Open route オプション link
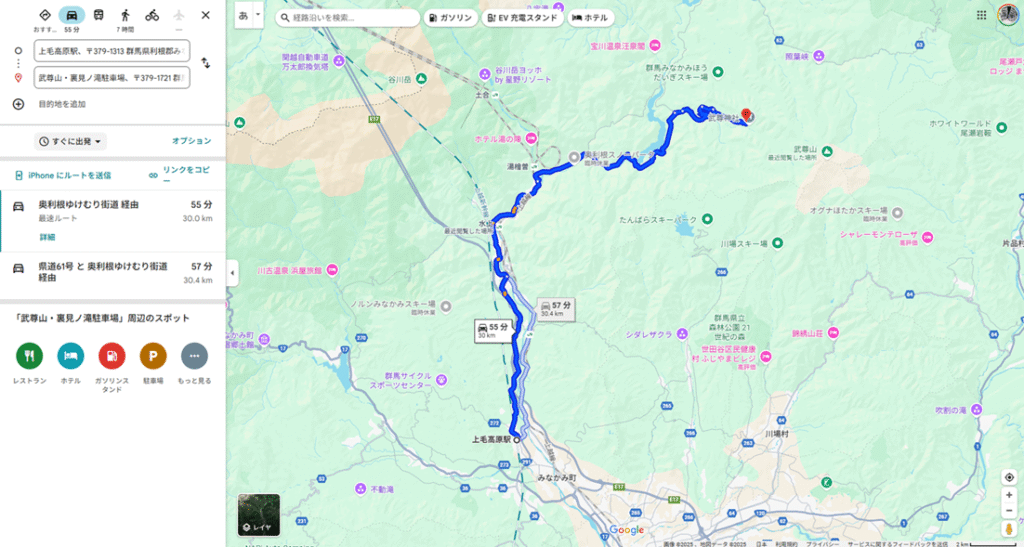 (191, 141)
